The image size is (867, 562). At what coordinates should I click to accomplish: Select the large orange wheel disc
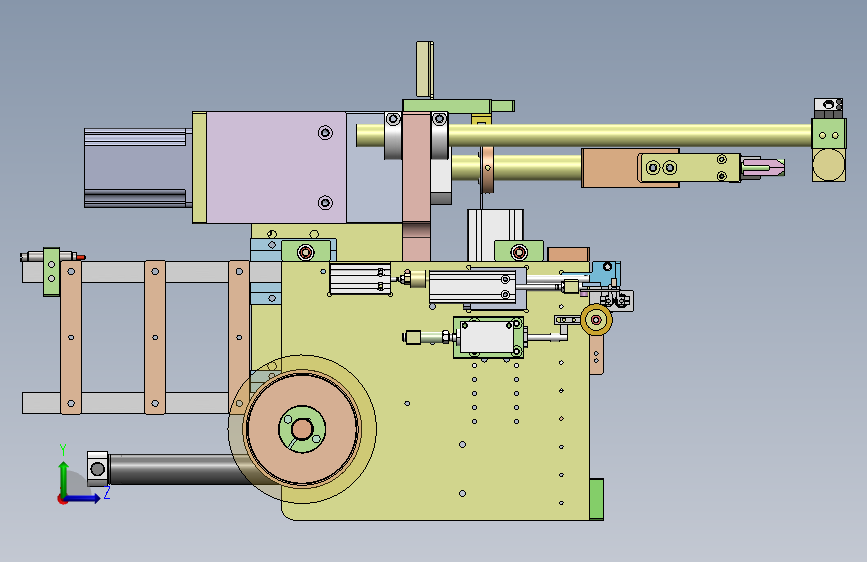pyautogui.click(x=302, y=429)
